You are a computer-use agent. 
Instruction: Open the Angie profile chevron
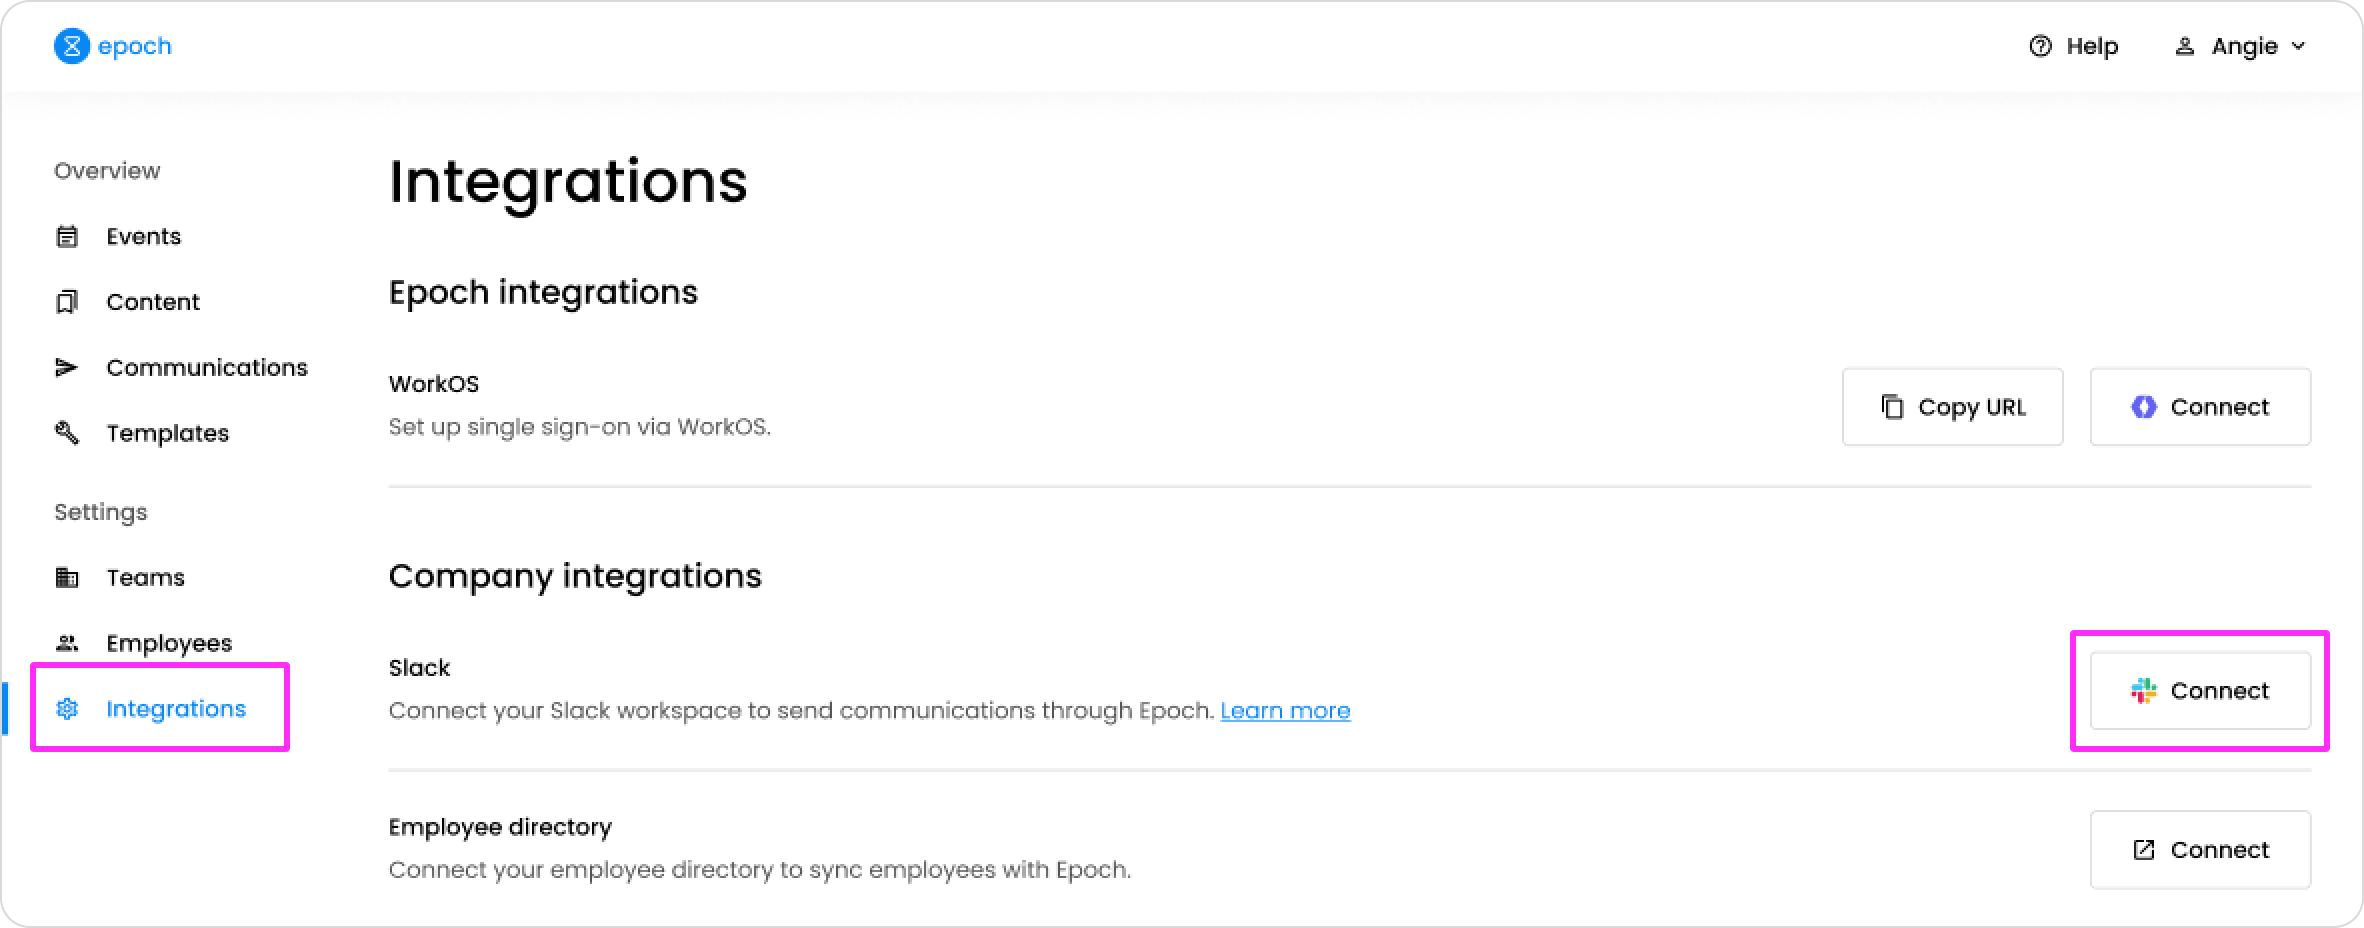(2300, 46)
